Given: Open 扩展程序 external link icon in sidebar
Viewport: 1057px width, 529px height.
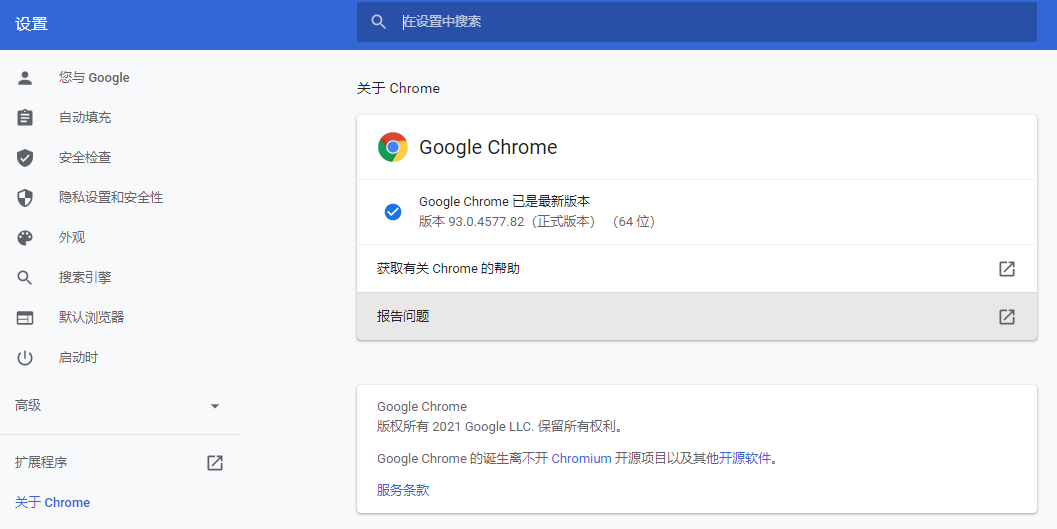Looking at the screenshot, I should 215,463.
